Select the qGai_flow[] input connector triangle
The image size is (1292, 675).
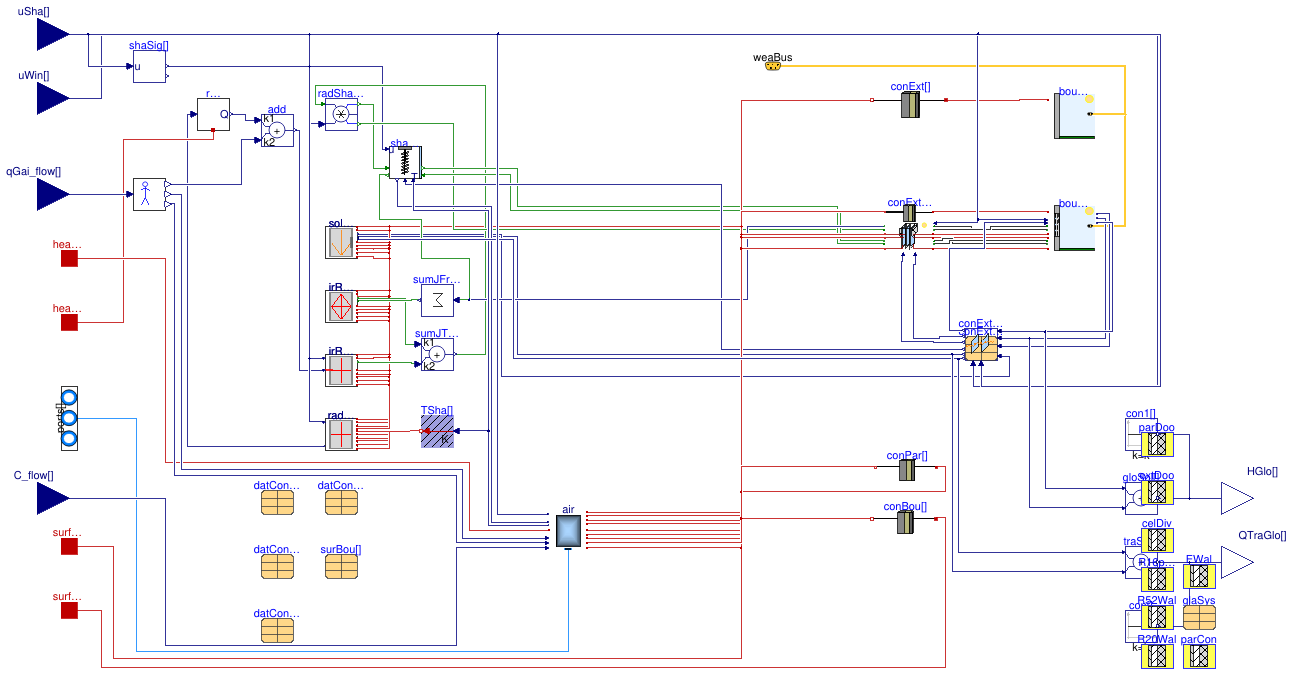(x=53, y=195)
